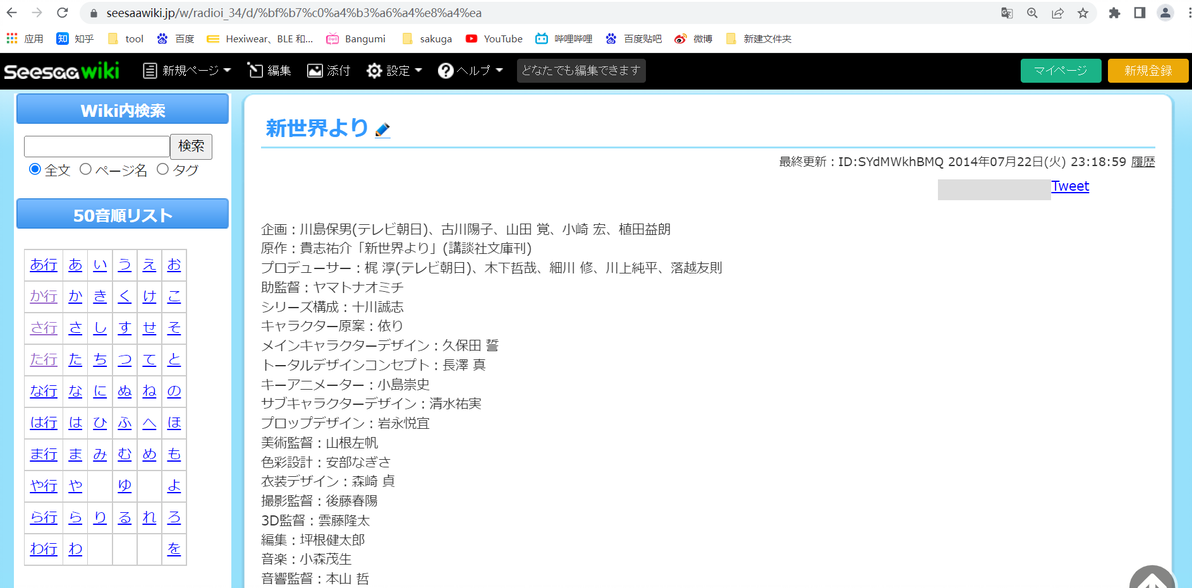The height and width of the screenshot is (588, 1192).
Task: Click the share page icon
Action: coord(1057,13)
